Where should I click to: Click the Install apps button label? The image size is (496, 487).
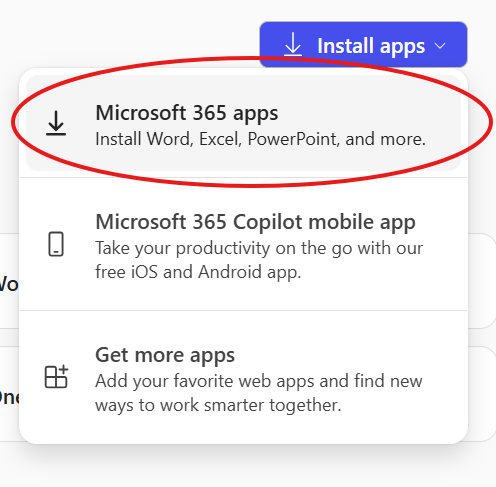(371, 46)
